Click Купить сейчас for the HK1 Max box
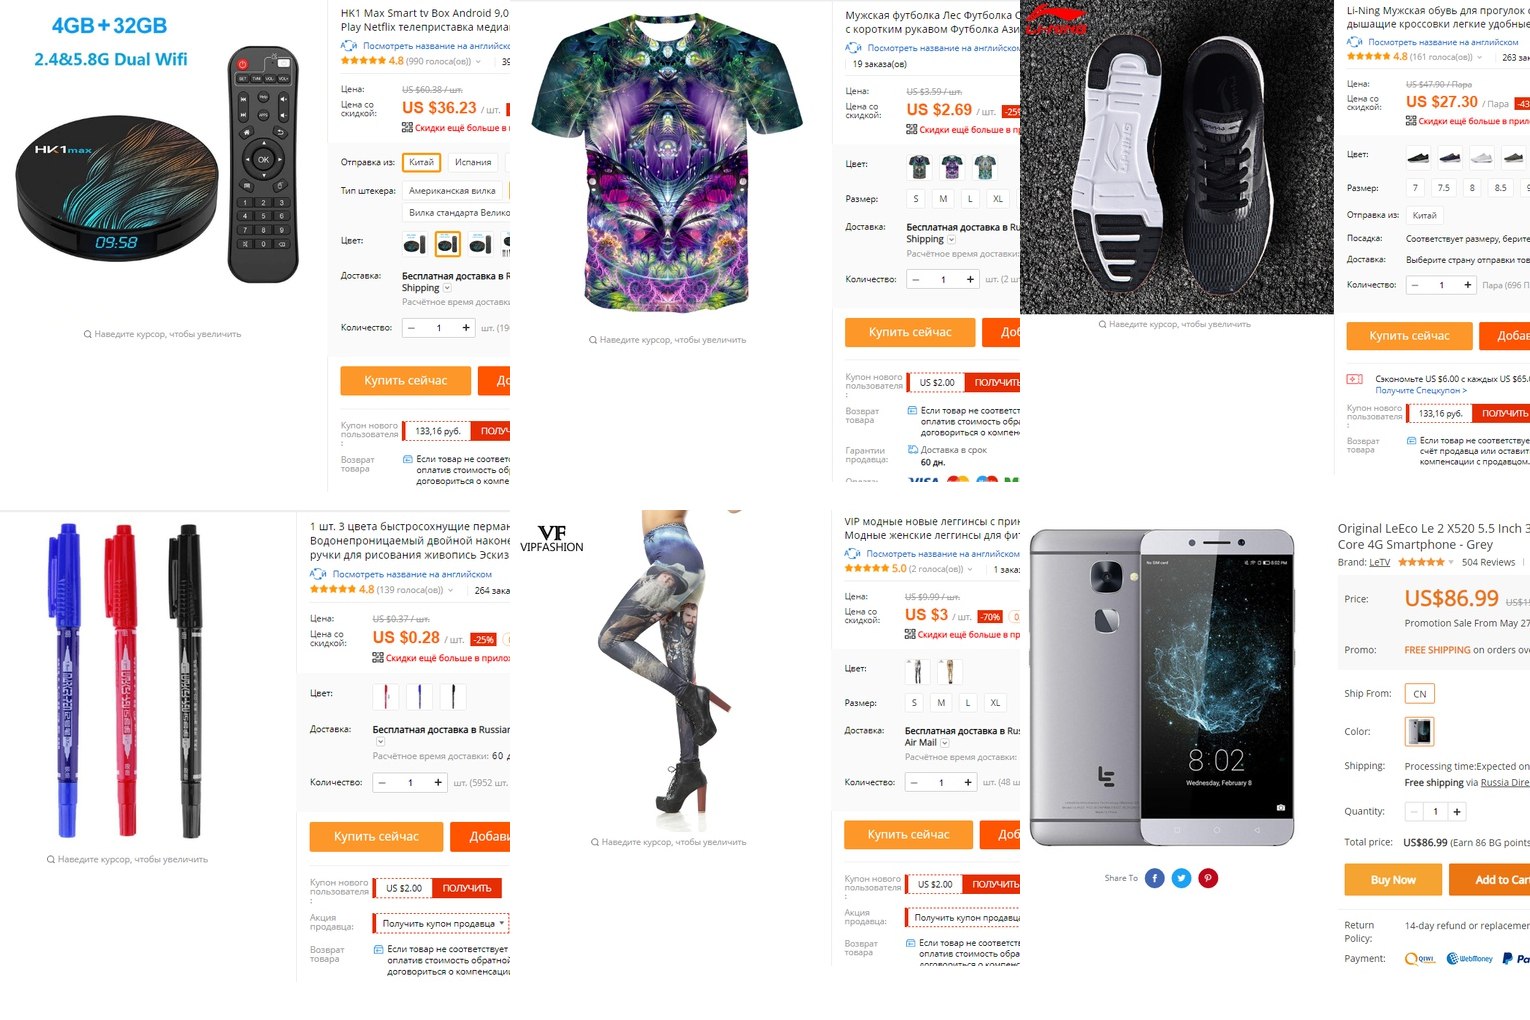1530x1020 pixels. 405,380
